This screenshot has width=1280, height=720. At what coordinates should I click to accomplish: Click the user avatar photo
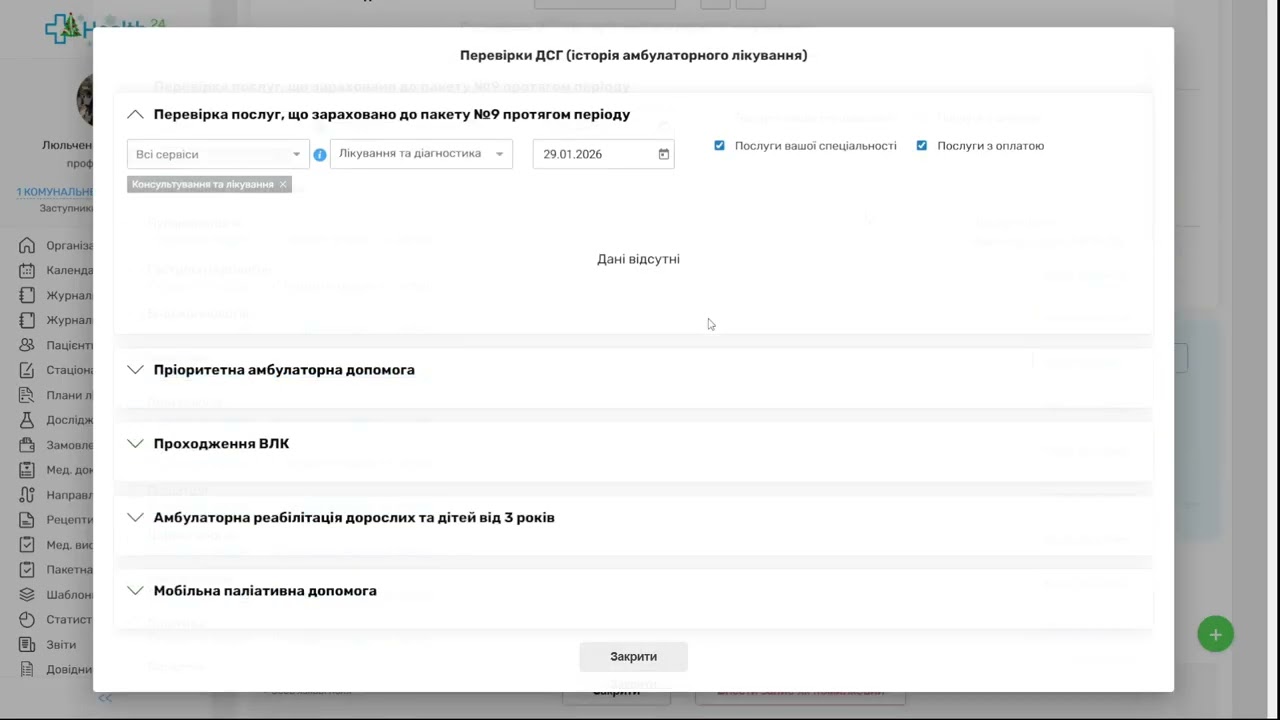pyautogui.click(x=86, y=100)
